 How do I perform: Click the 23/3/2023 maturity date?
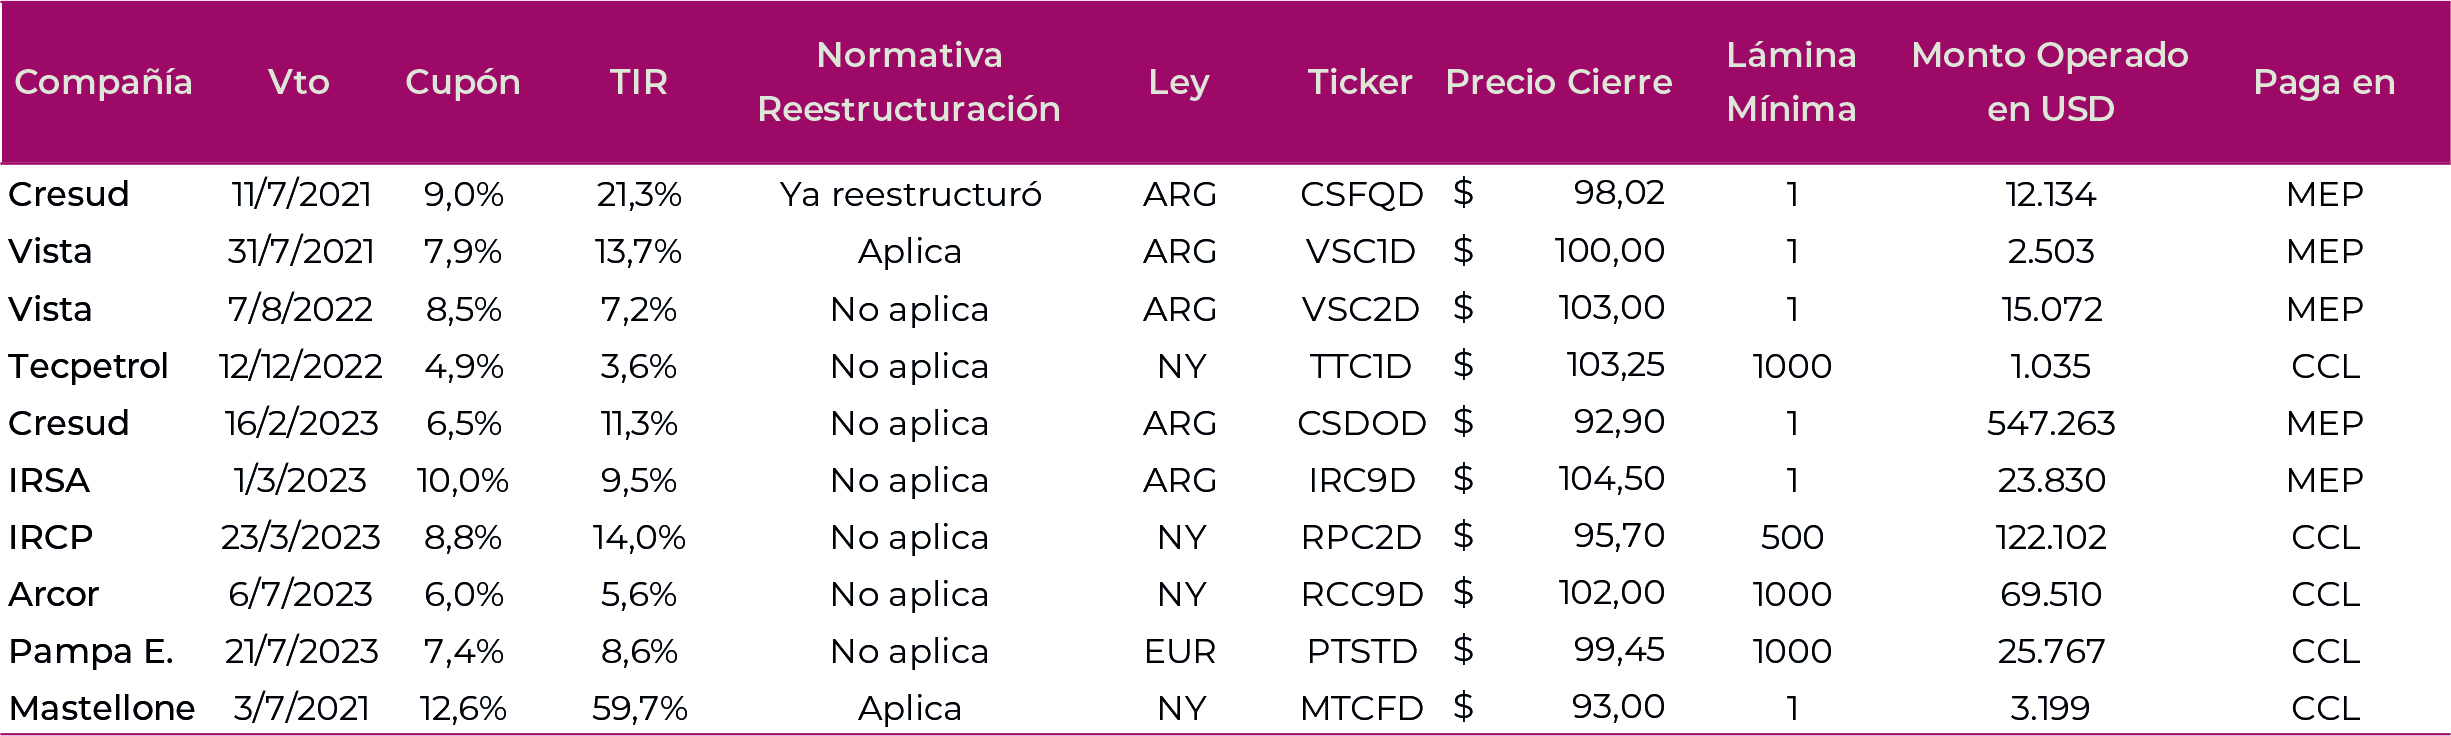coord(300,537)
